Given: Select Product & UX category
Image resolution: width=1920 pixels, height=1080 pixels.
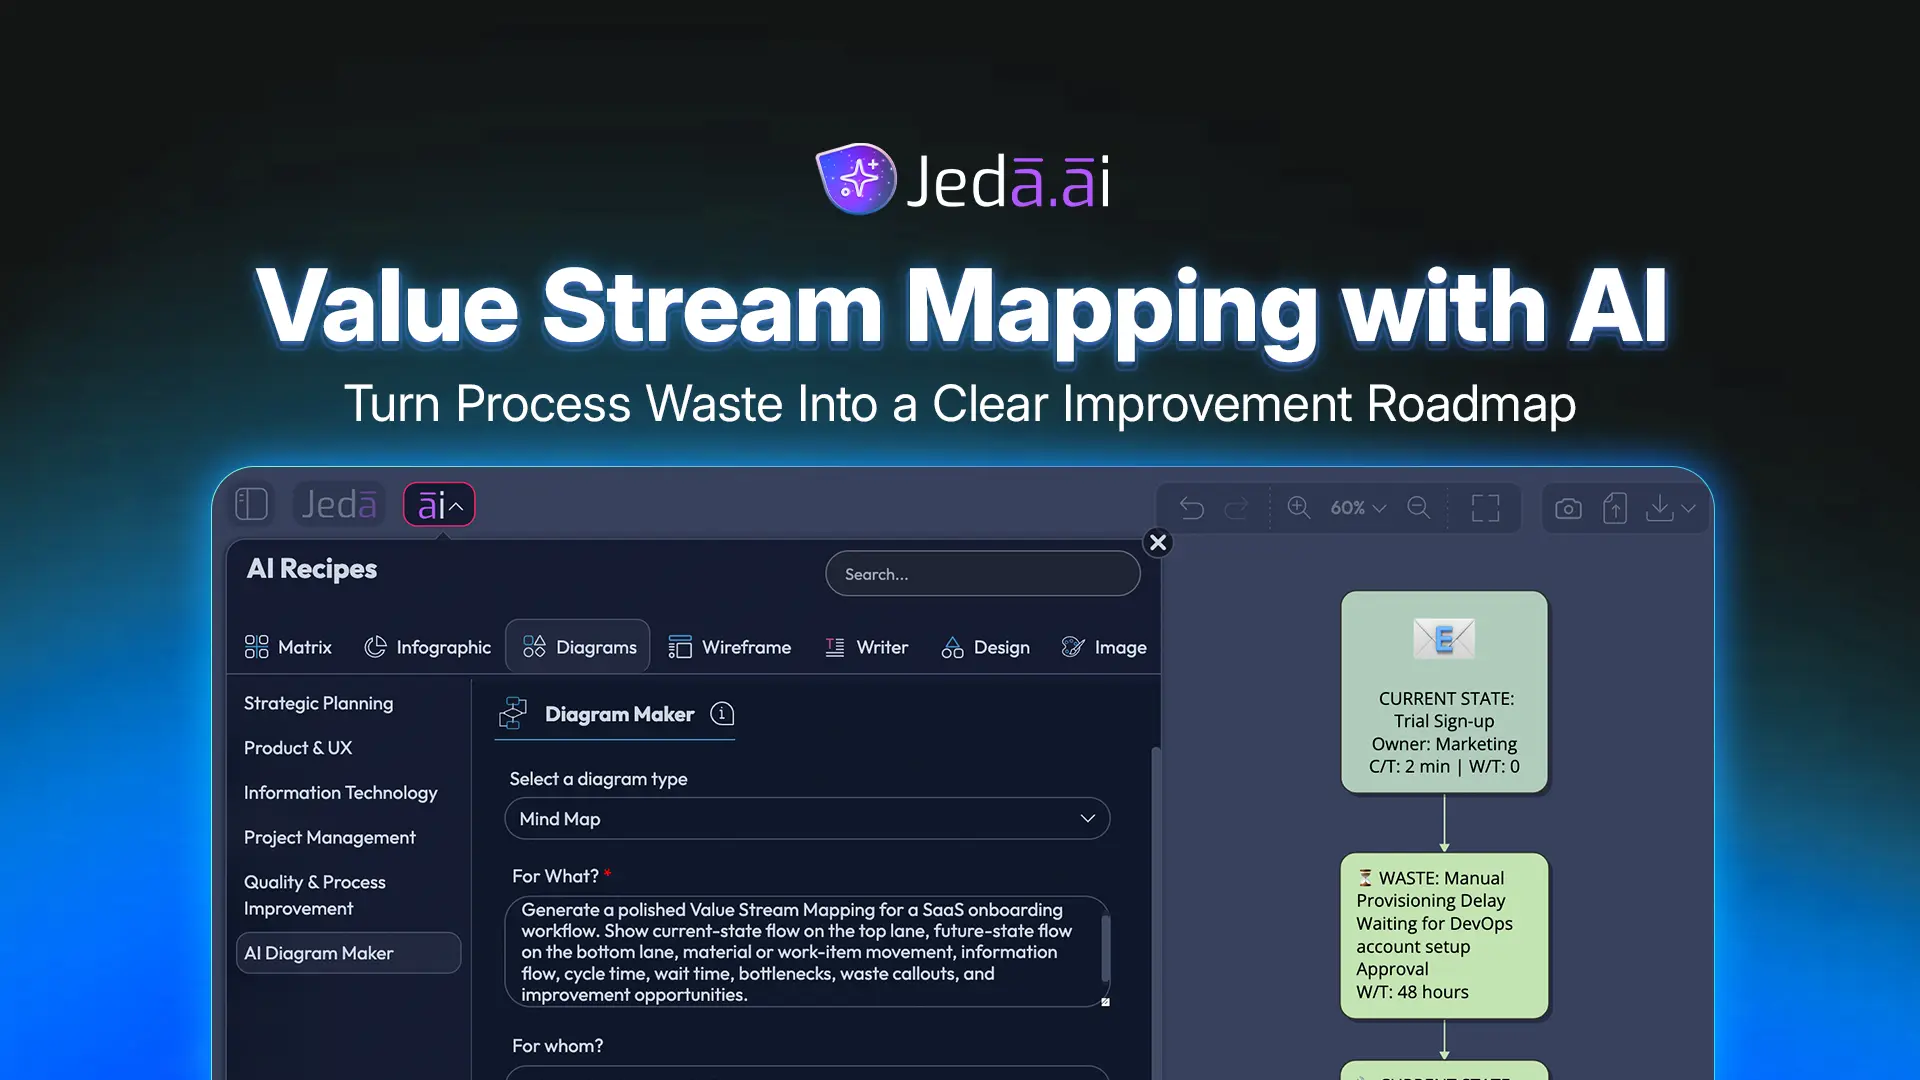Looking at the screenshot, I should [298, 748].
